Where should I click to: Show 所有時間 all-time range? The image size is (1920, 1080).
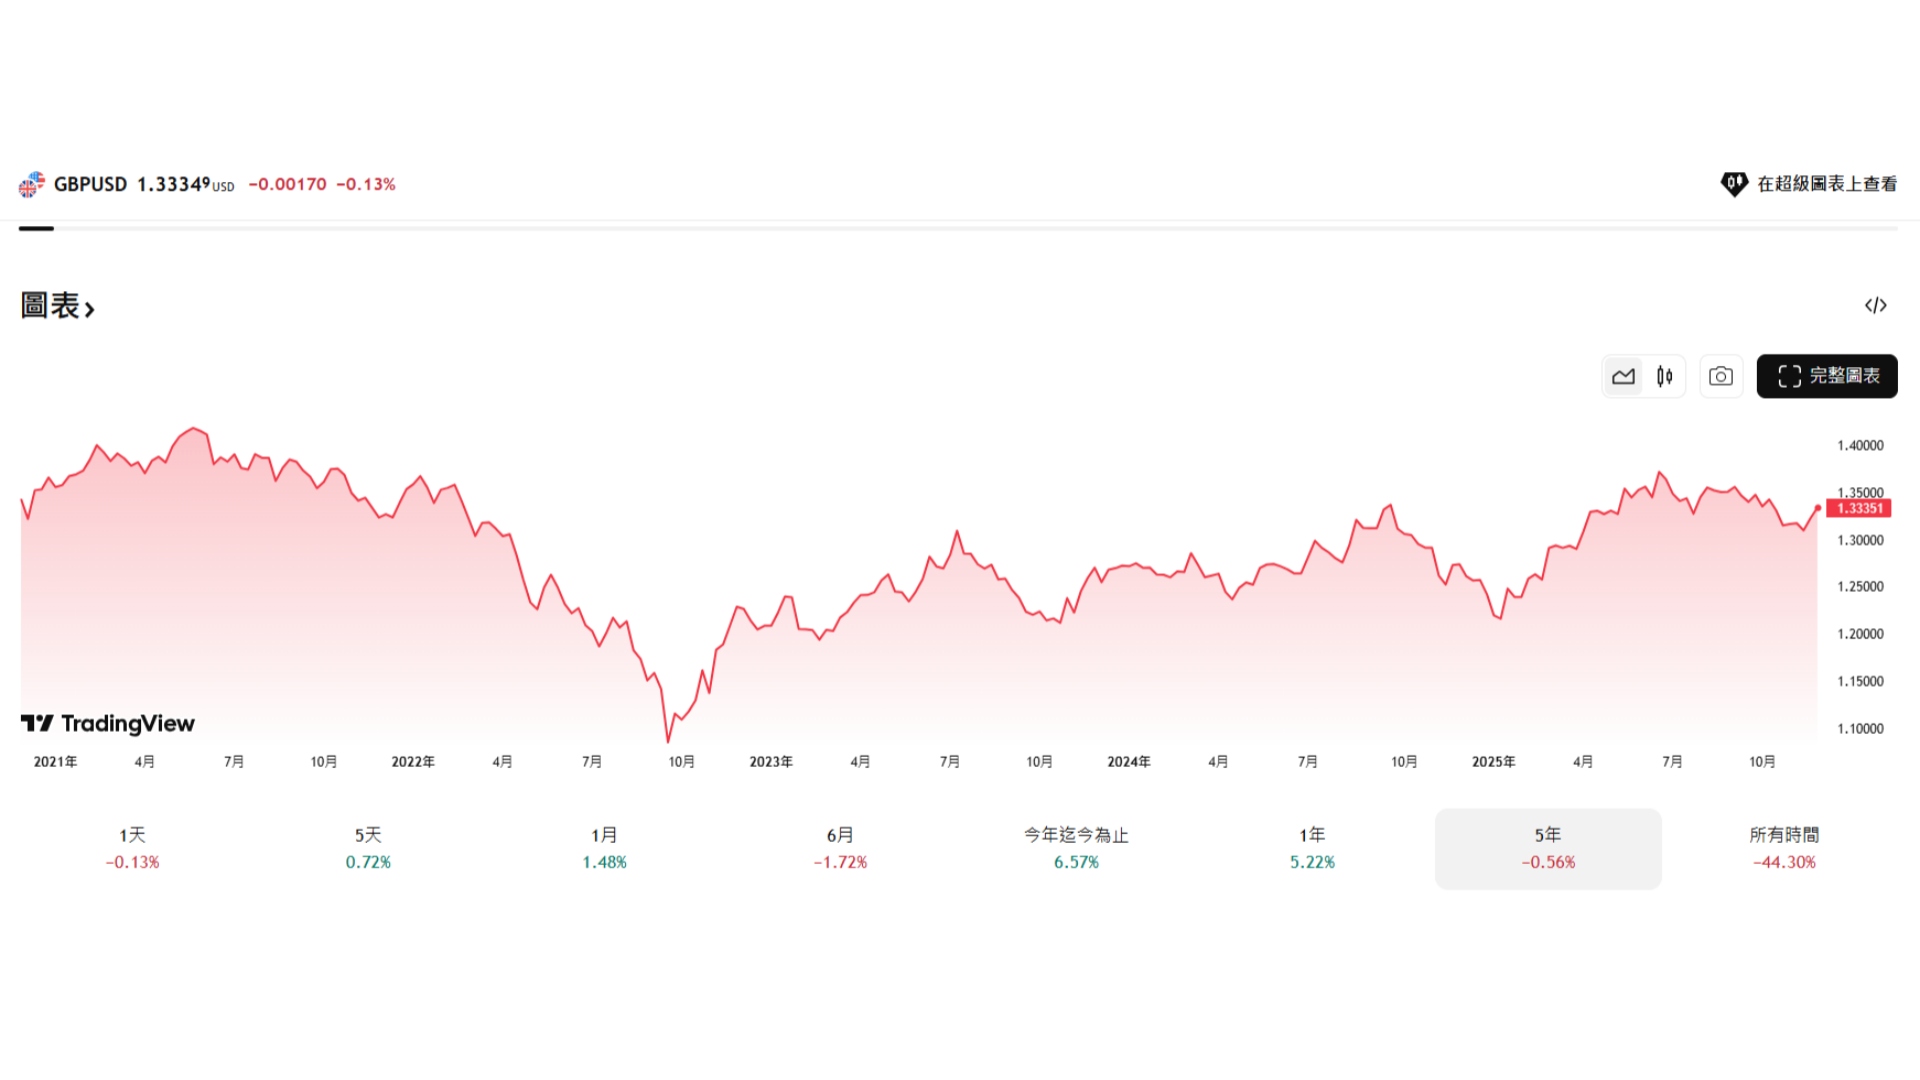pos(1784,848)
